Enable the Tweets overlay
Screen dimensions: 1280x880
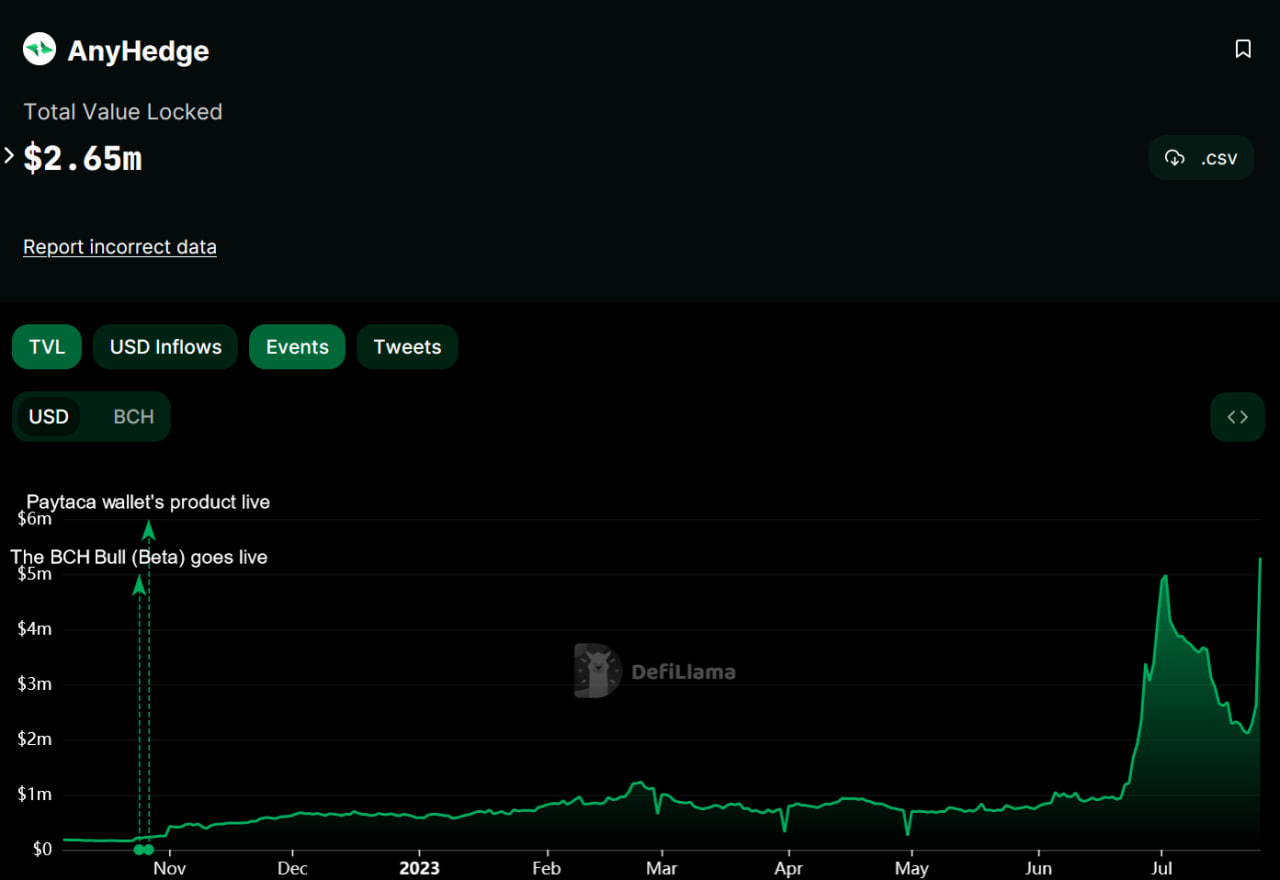tap(408, 347)
